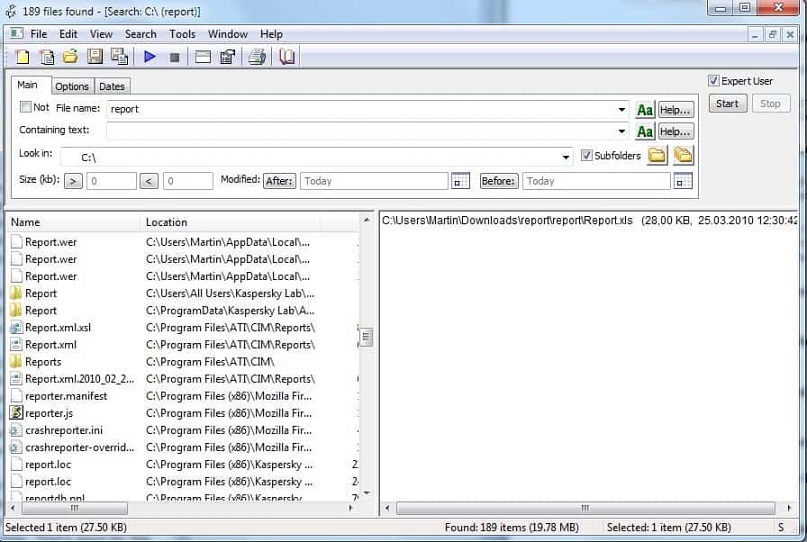Click the size less-than button

click(x=149, y=181)
